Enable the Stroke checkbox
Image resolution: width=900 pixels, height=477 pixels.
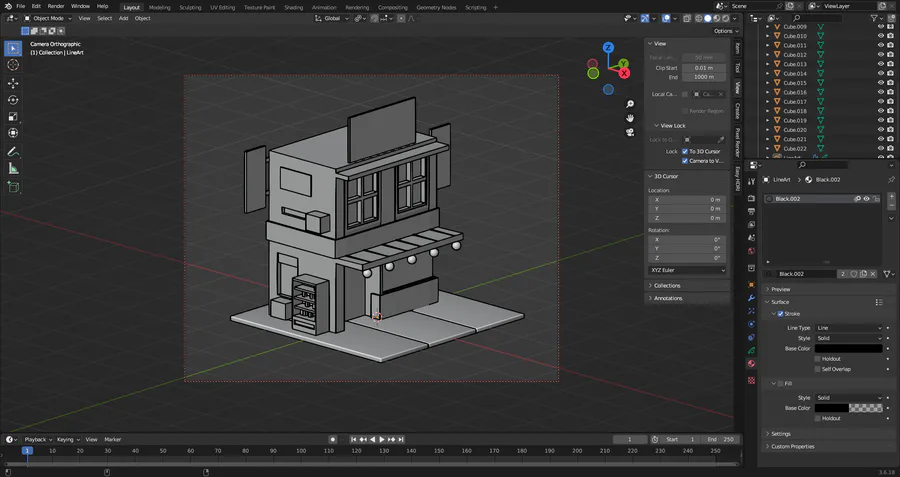pyautogui.click(x=781, y=314)
